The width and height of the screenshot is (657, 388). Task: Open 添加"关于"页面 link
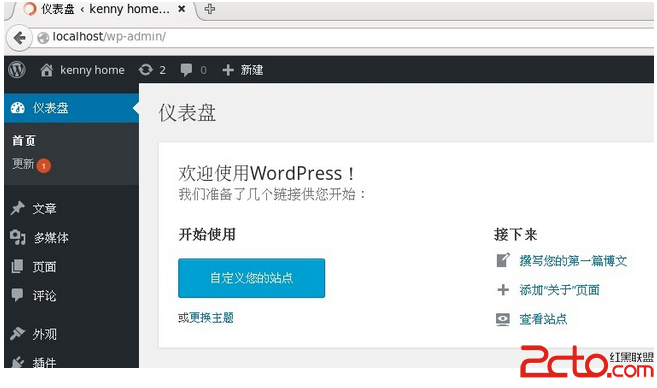coord(559,290)
